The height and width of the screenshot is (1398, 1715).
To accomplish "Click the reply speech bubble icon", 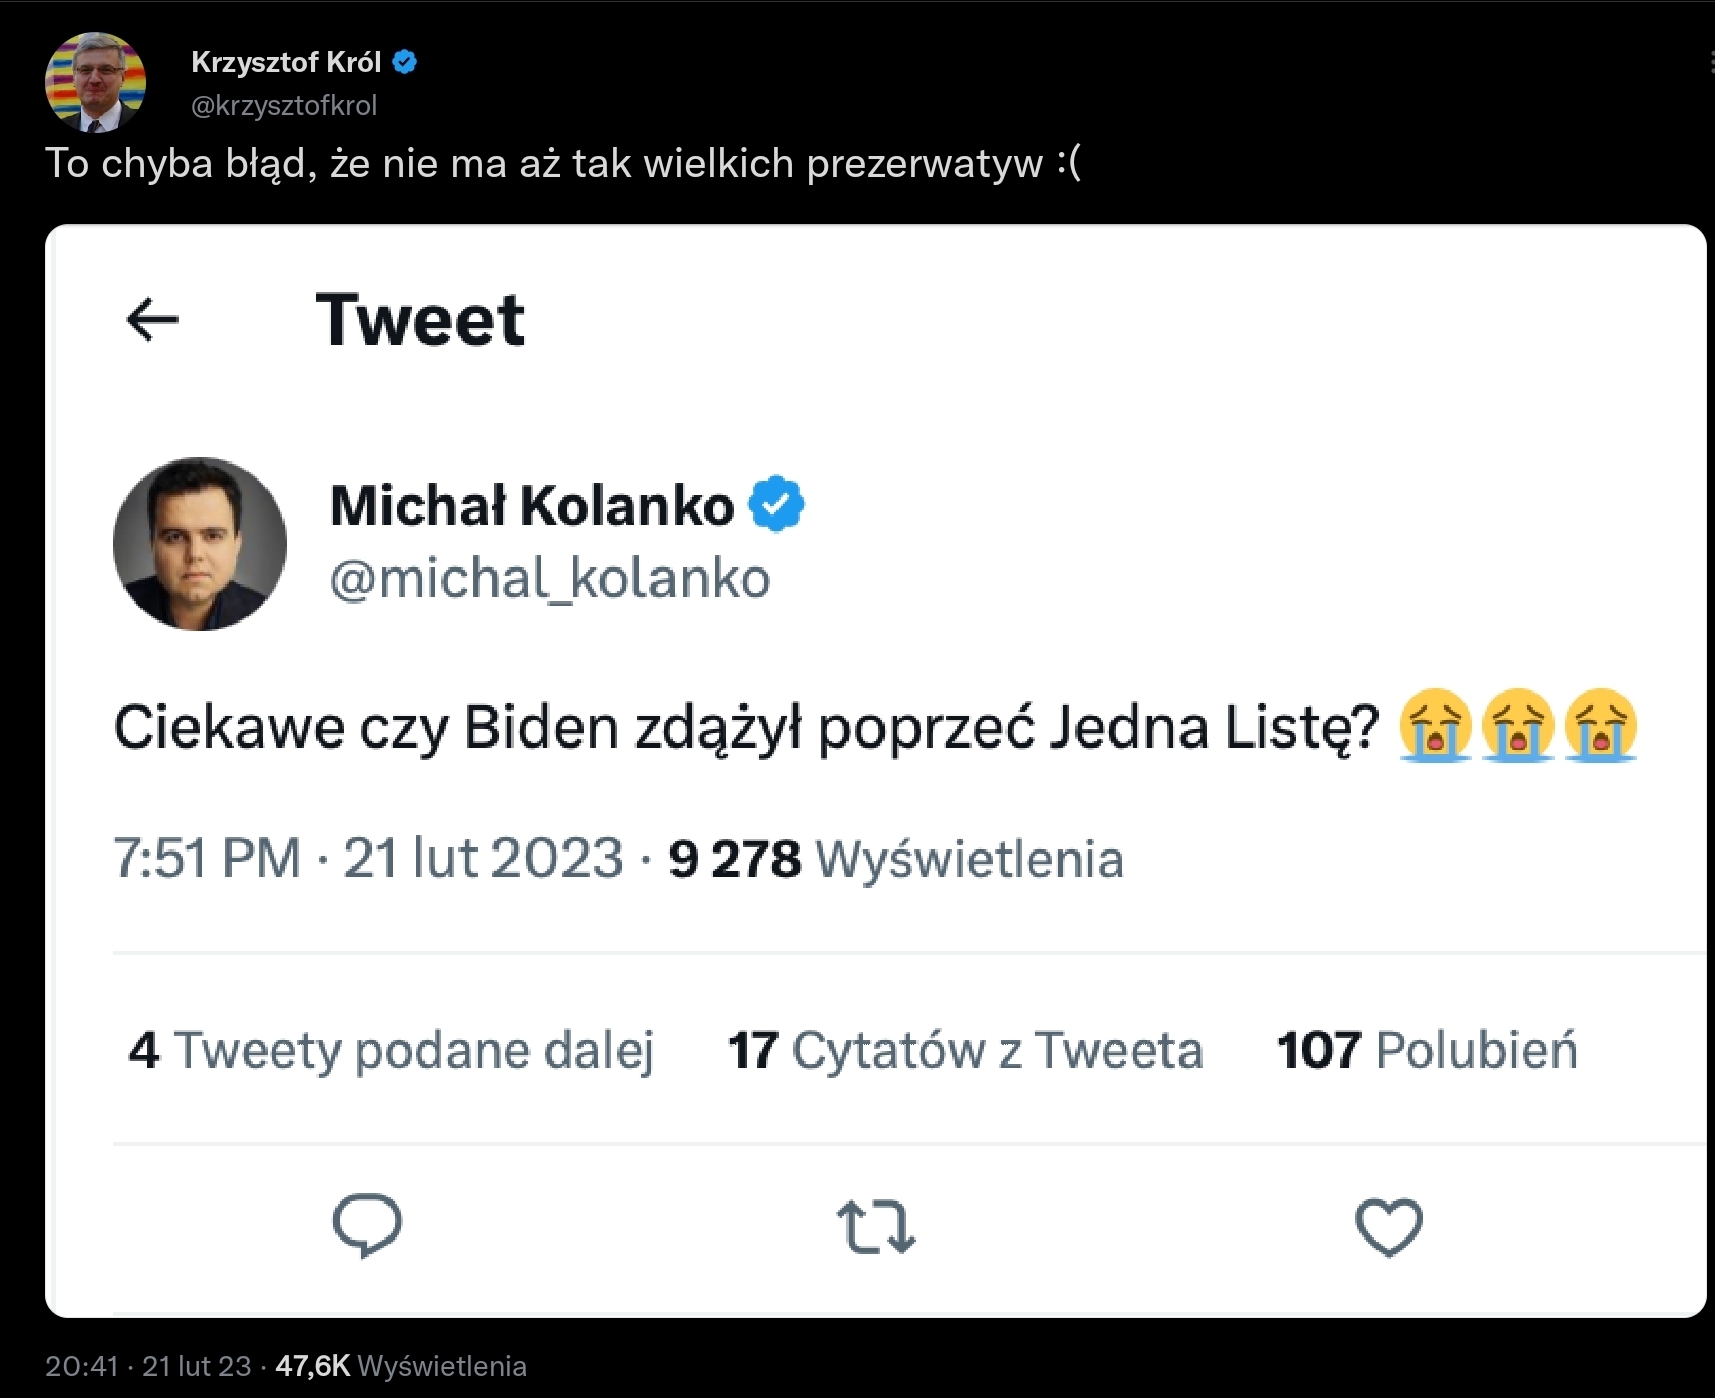I will coord(367,1225).
